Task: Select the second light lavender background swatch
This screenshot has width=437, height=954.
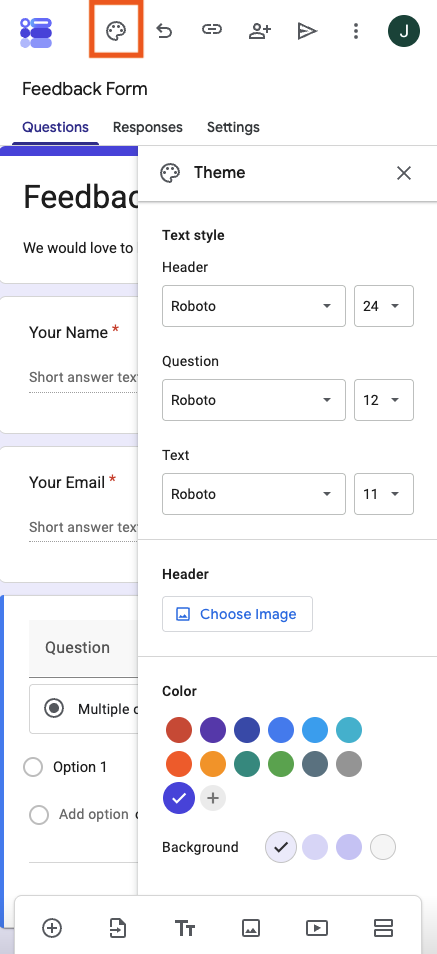Action: pyautogui.click(x=315, y=847)
